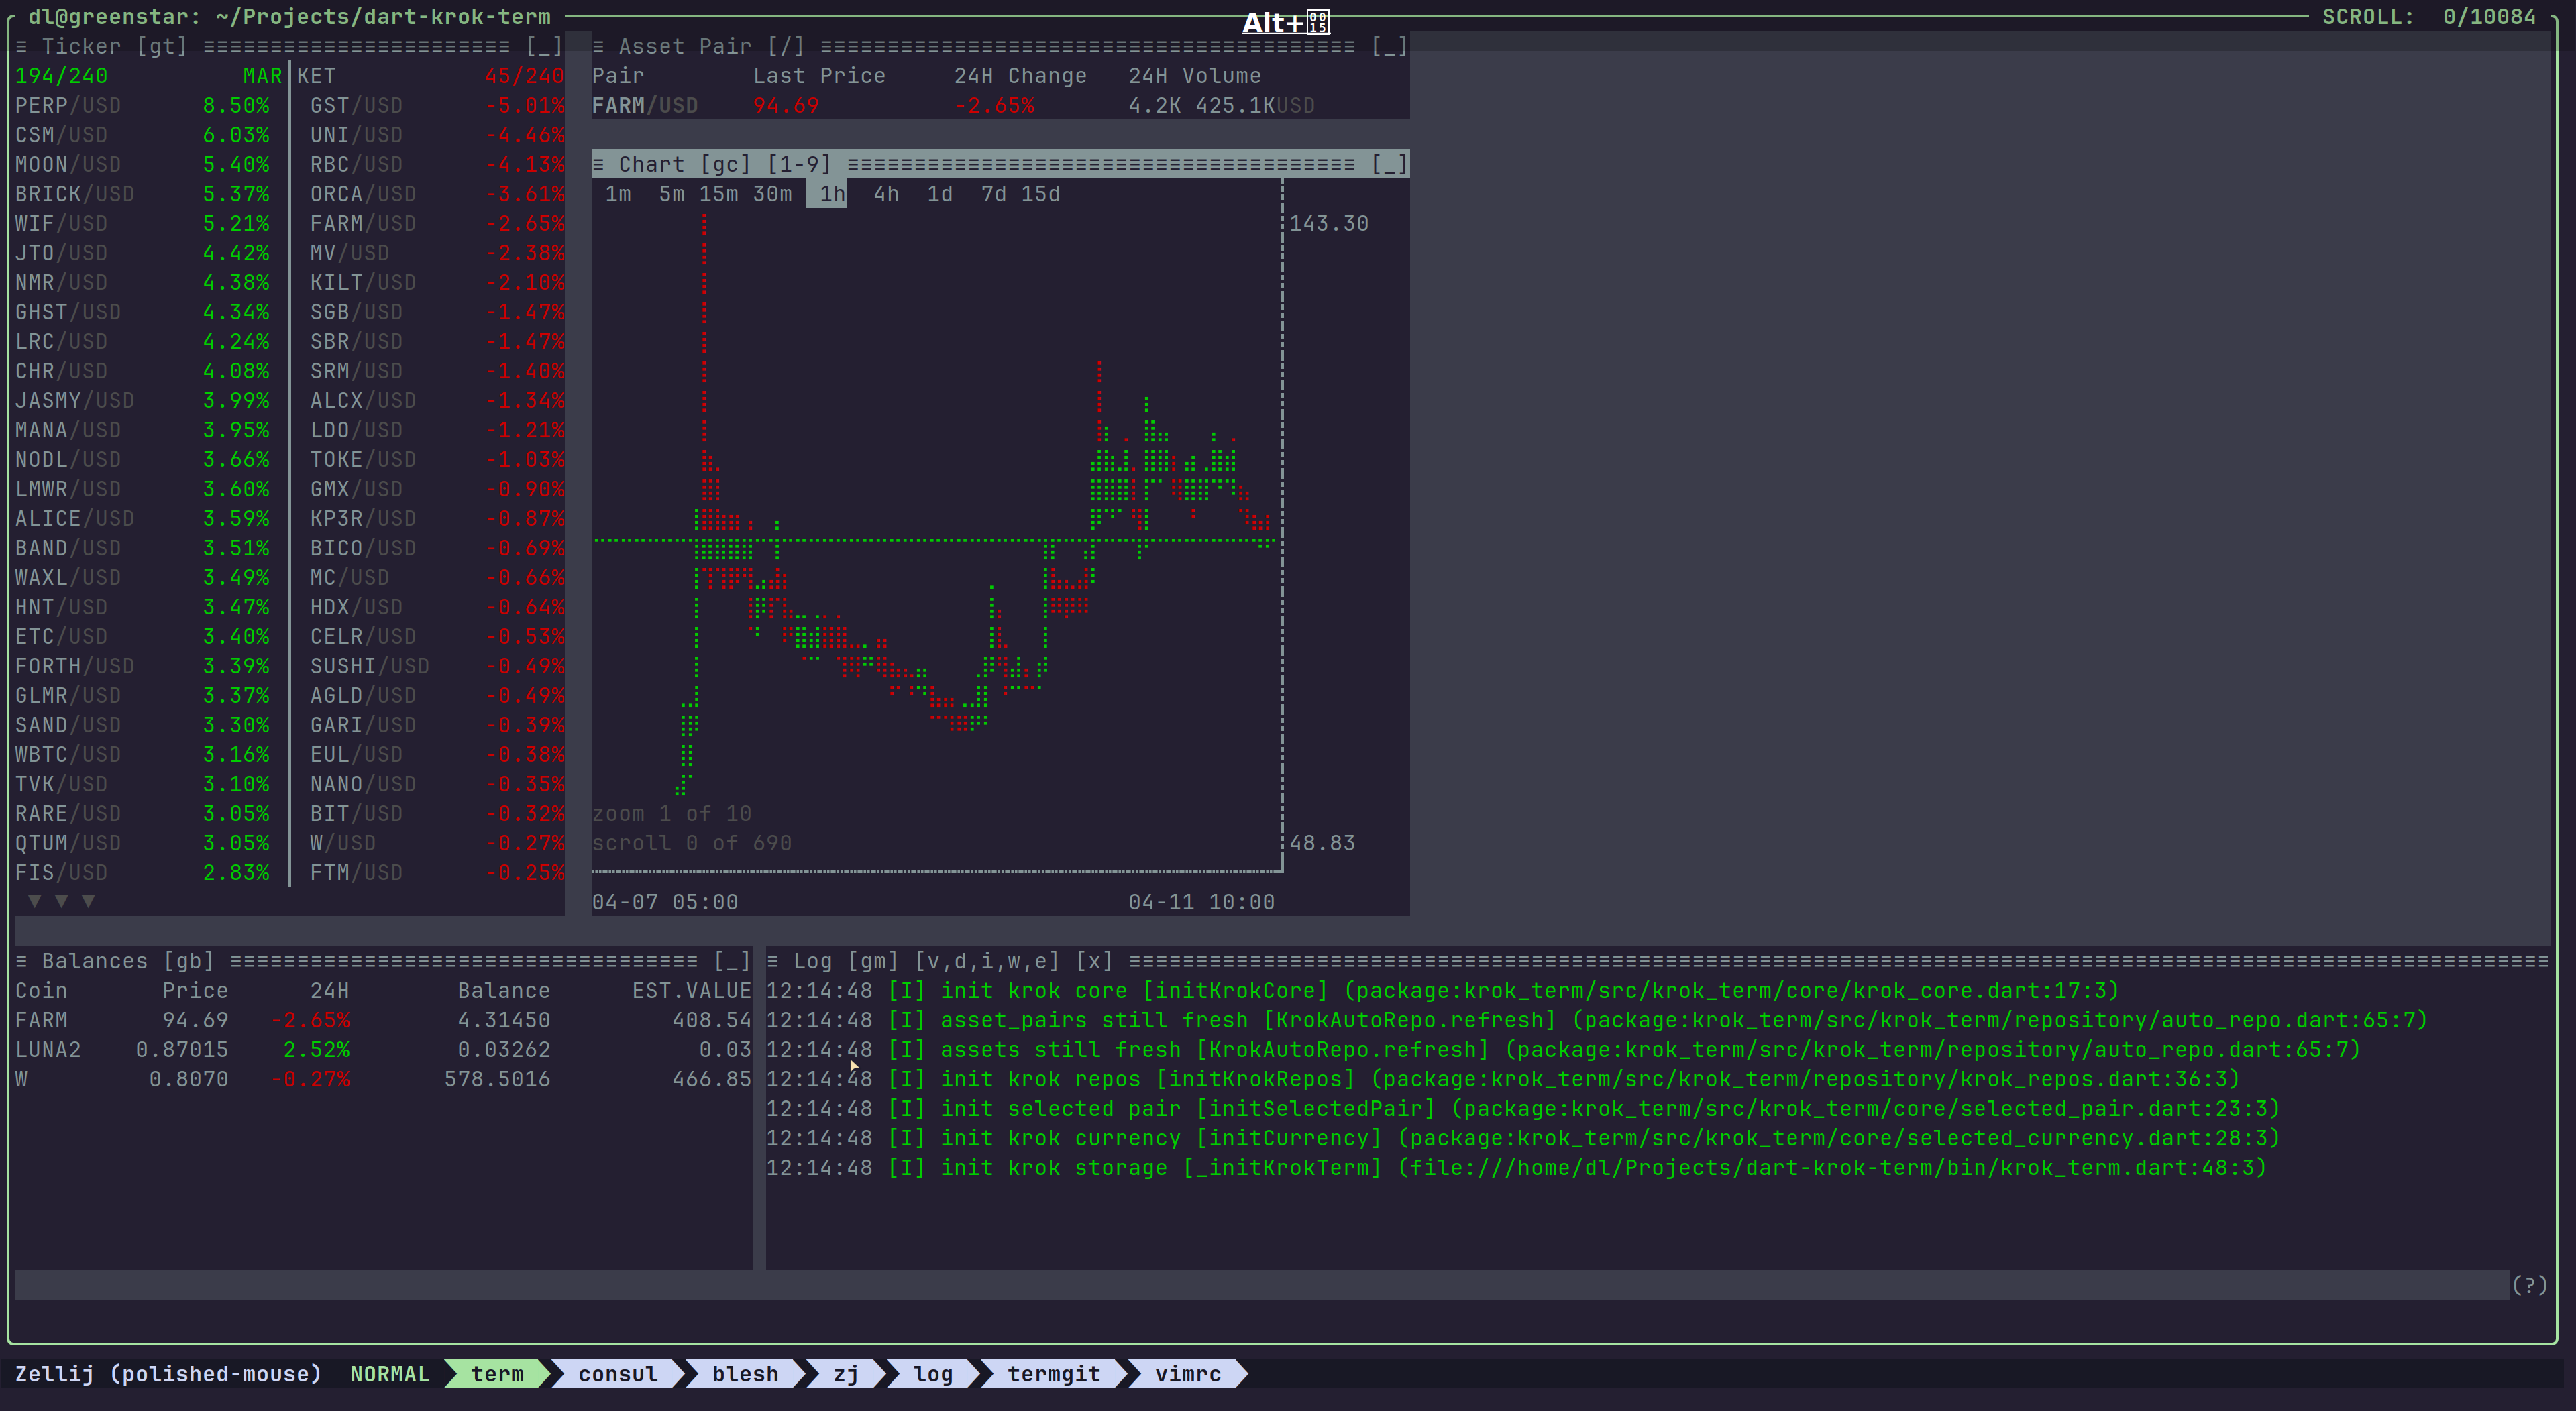Image resolution: width=2576 pixels, height=1411 pixels.
Task: Click the LUNA2 row in Balances
Action: click(x=383, y=1051)
